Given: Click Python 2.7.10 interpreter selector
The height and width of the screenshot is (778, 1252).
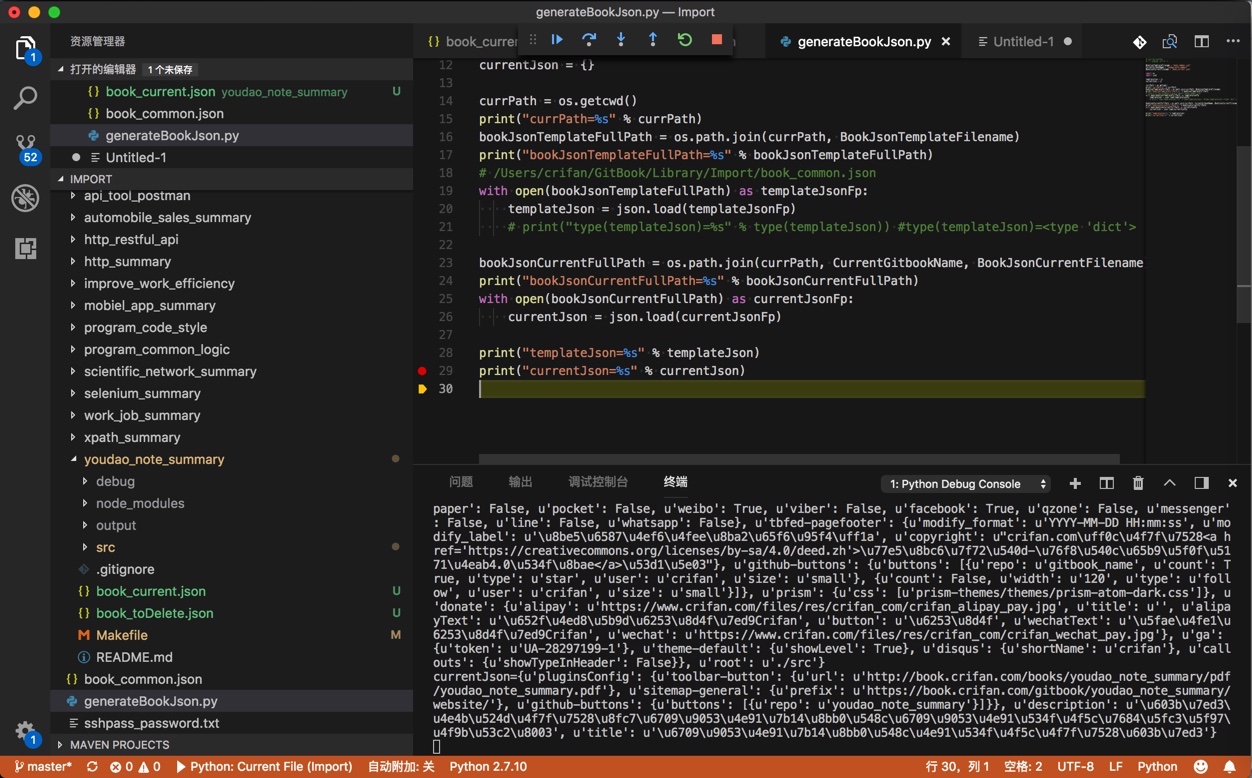Looking at the screenshot, I should tap(488, 767).
